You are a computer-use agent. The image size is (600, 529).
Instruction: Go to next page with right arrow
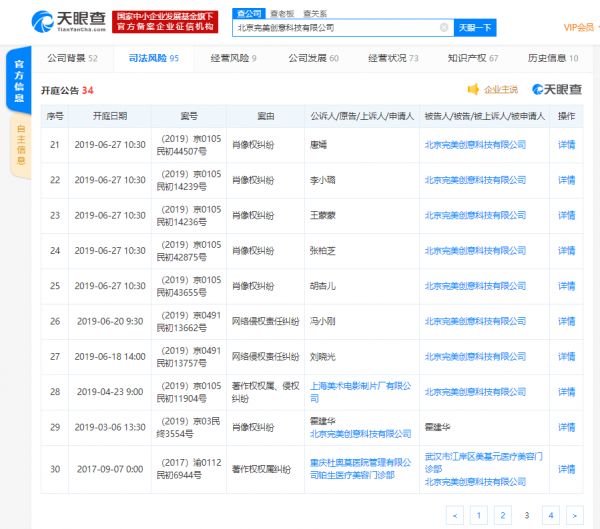pyautogui.click(x=573, y=514)
